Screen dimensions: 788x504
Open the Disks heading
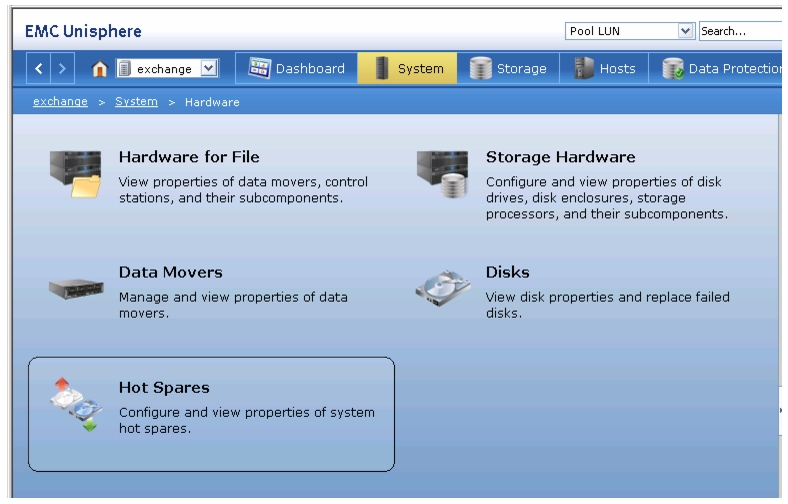pos(508,272)
